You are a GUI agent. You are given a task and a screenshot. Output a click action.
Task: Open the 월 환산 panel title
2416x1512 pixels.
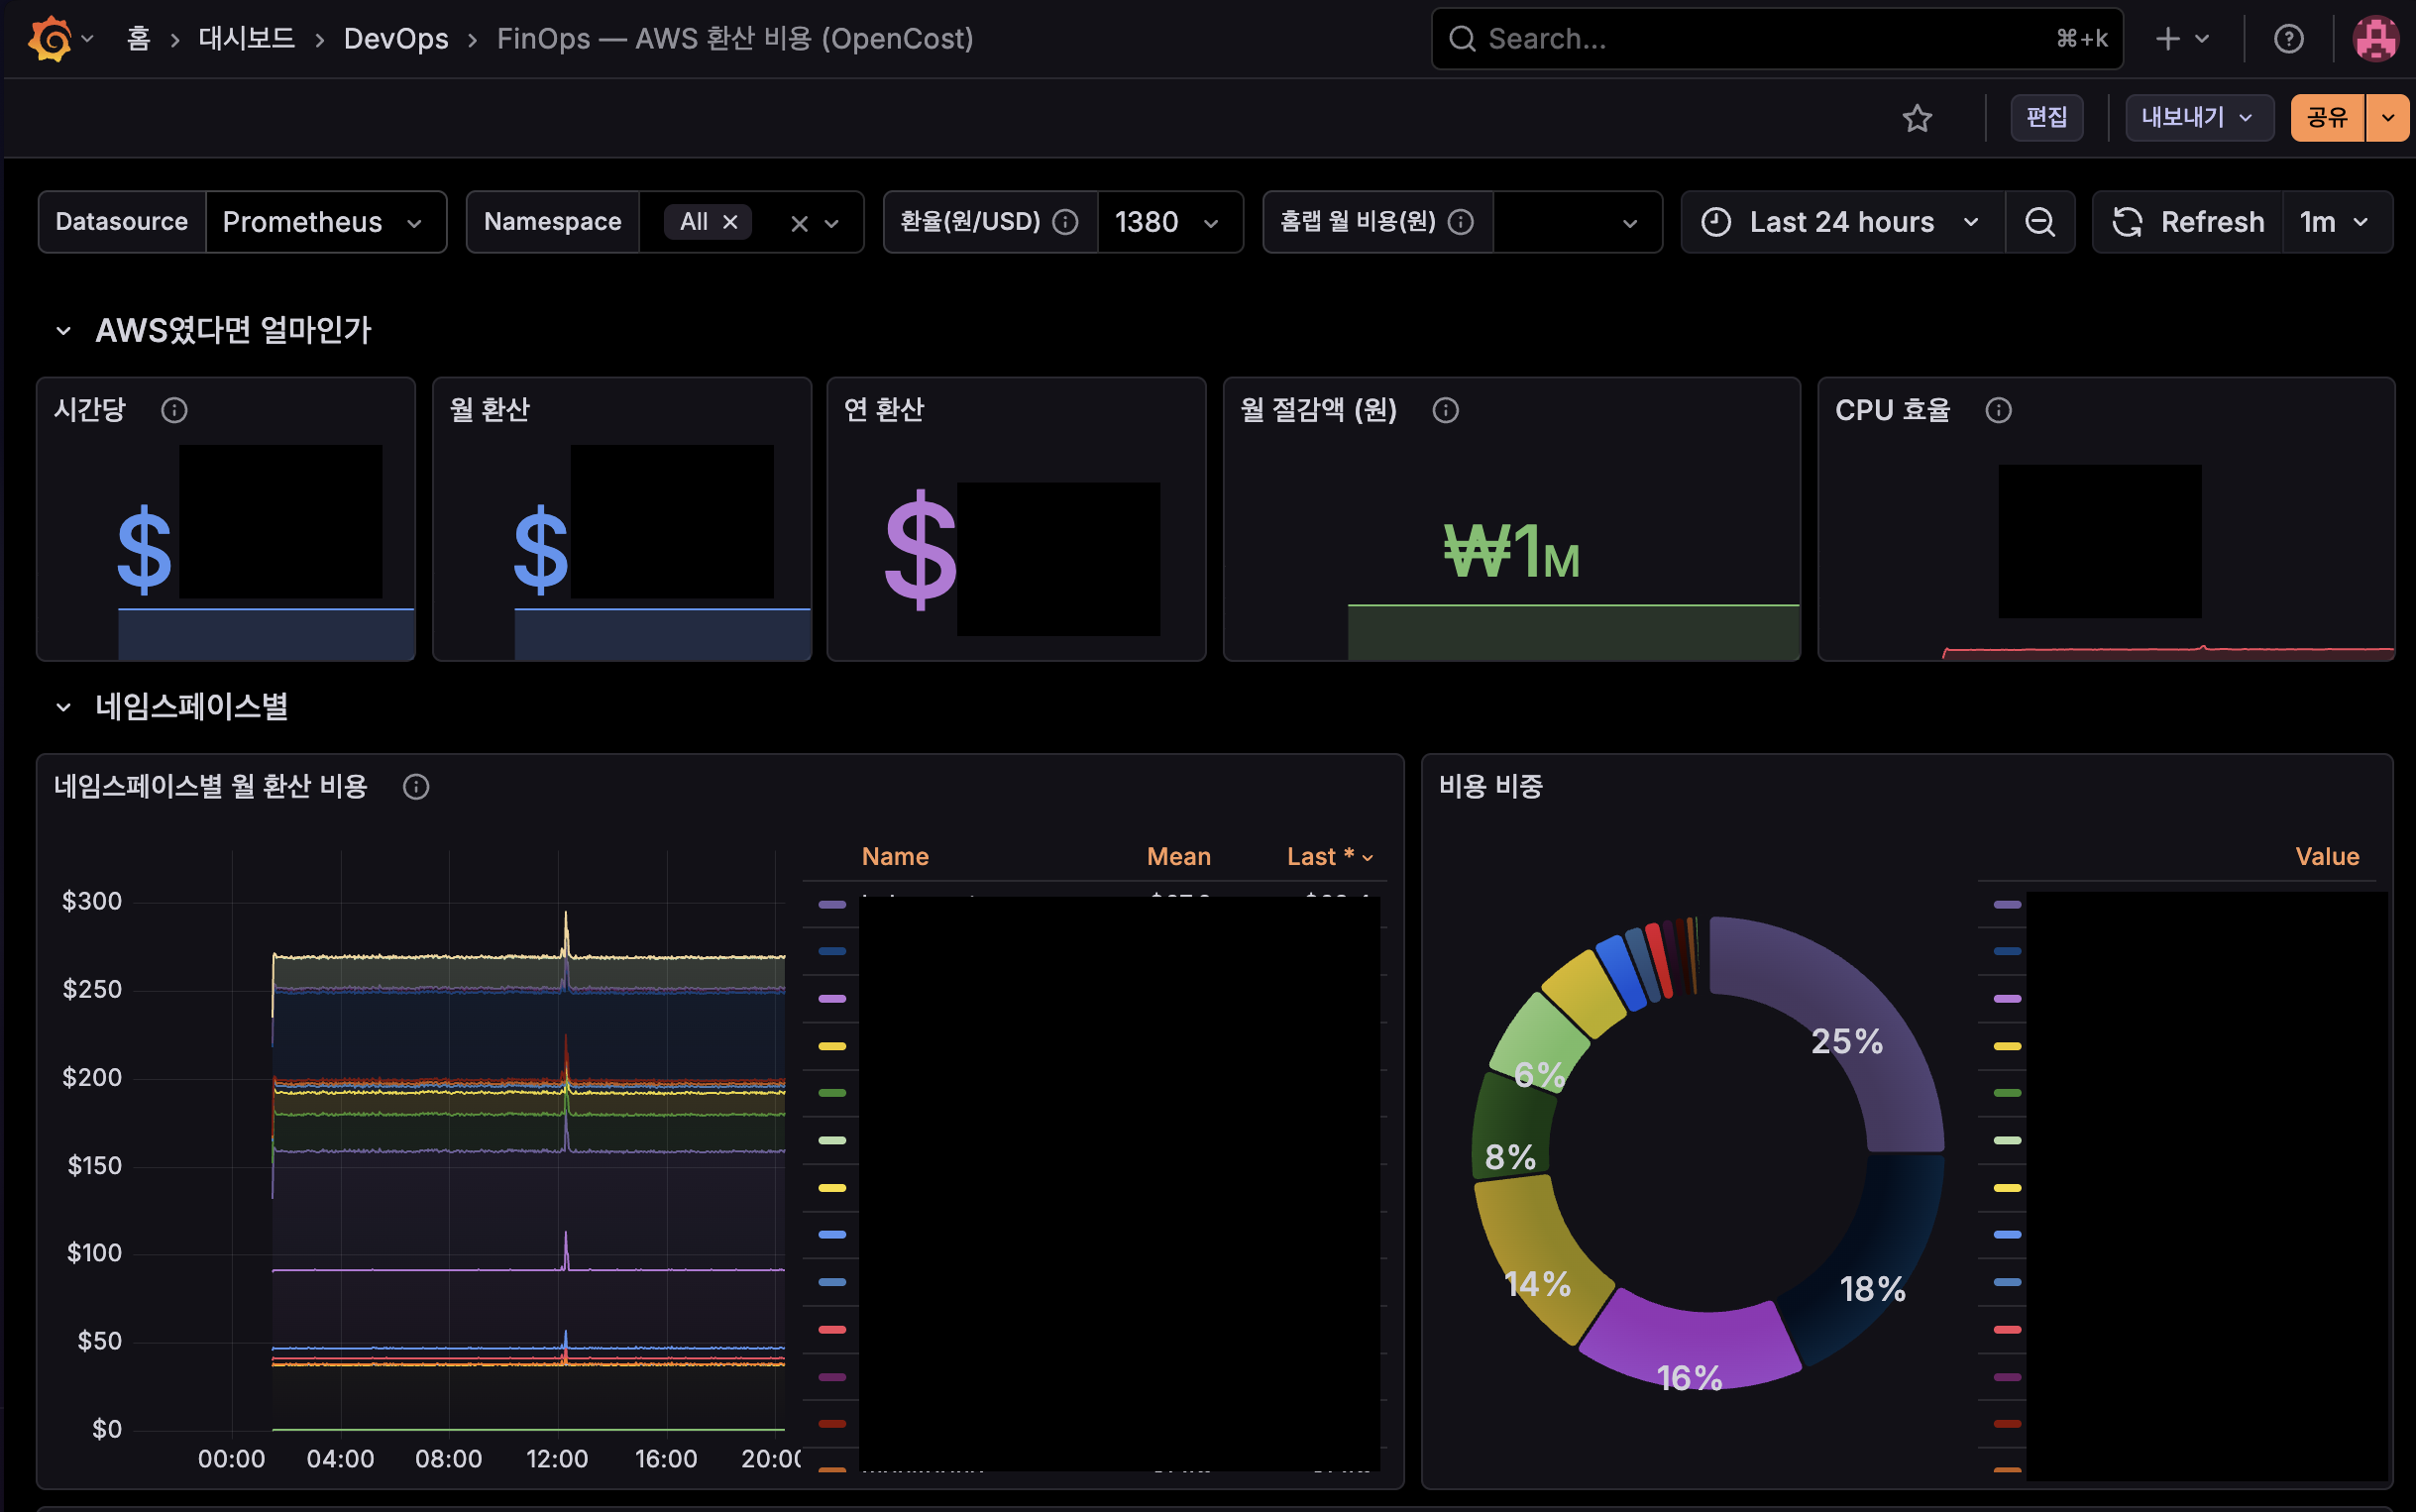point(490,410)
